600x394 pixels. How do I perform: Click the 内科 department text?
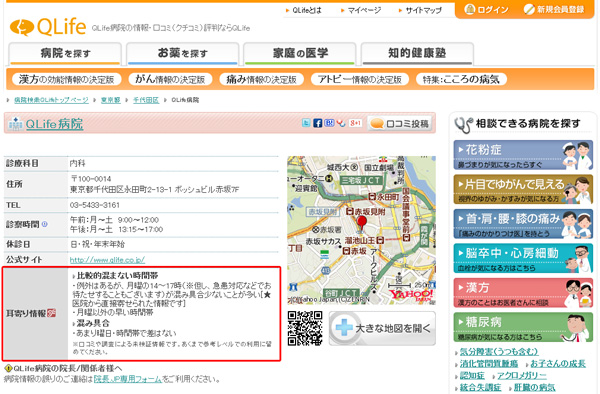tap(78, 163)
